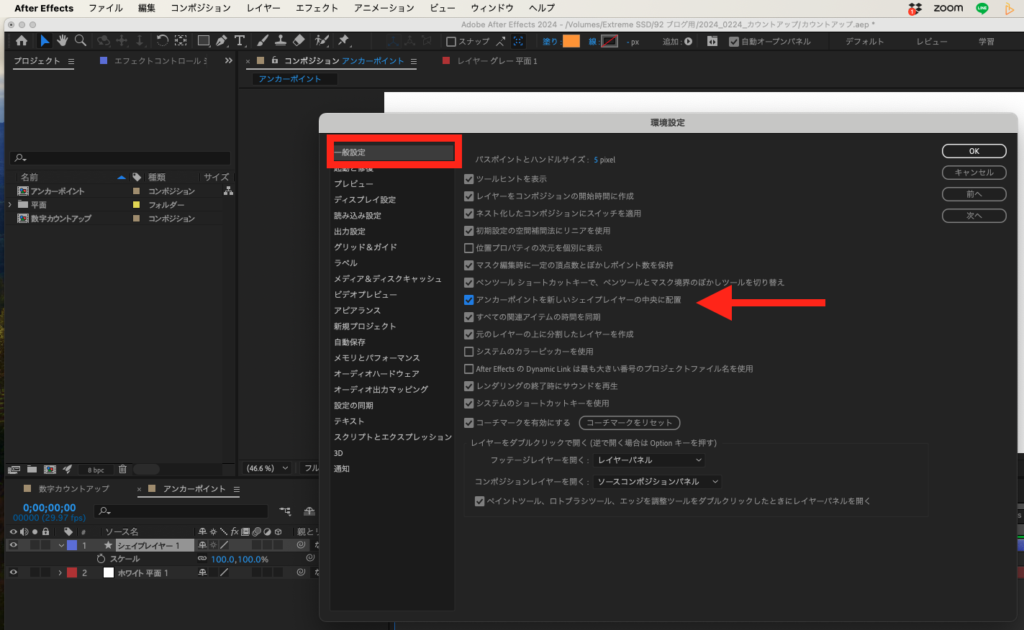Click the trash icon in Project panel

click(122, 468)
